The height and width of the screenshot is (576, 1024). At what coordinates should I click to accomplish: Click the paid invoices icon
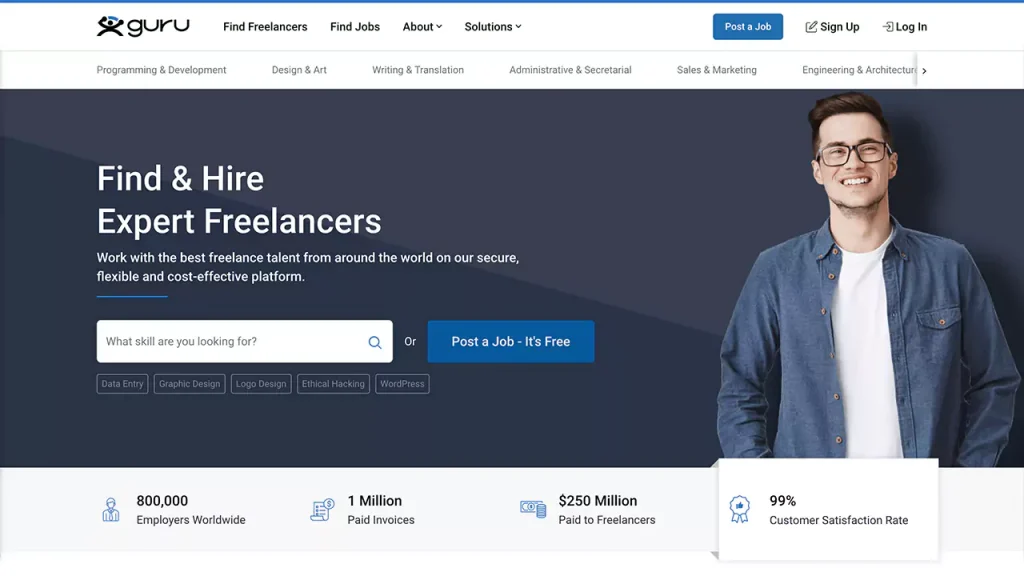pyautogui.click(x=322, y=509)
